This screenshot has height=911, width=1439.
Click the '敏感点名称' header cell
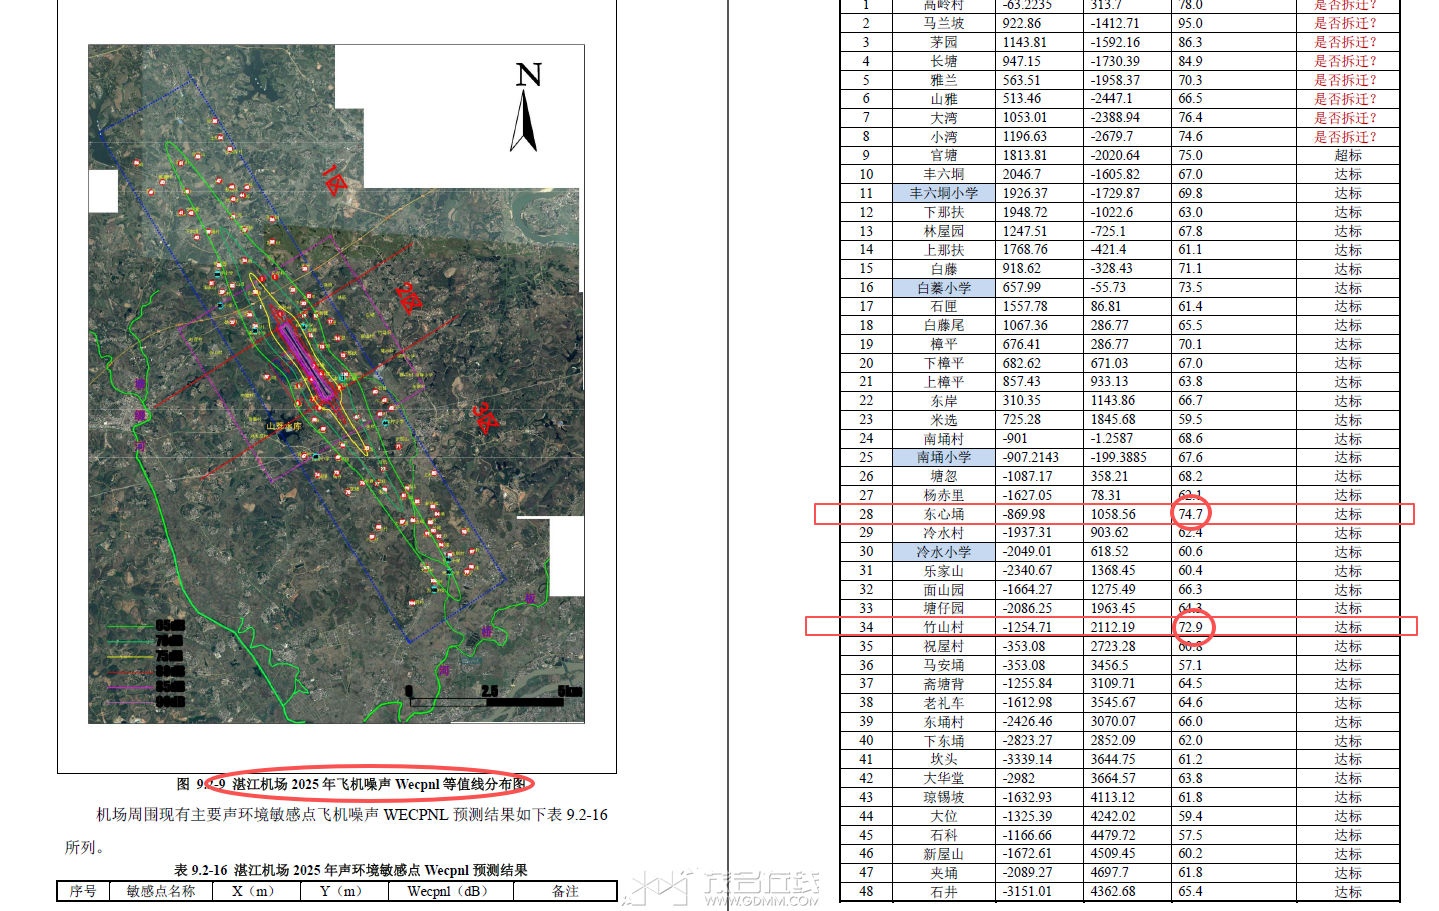(x=160, y=891)
